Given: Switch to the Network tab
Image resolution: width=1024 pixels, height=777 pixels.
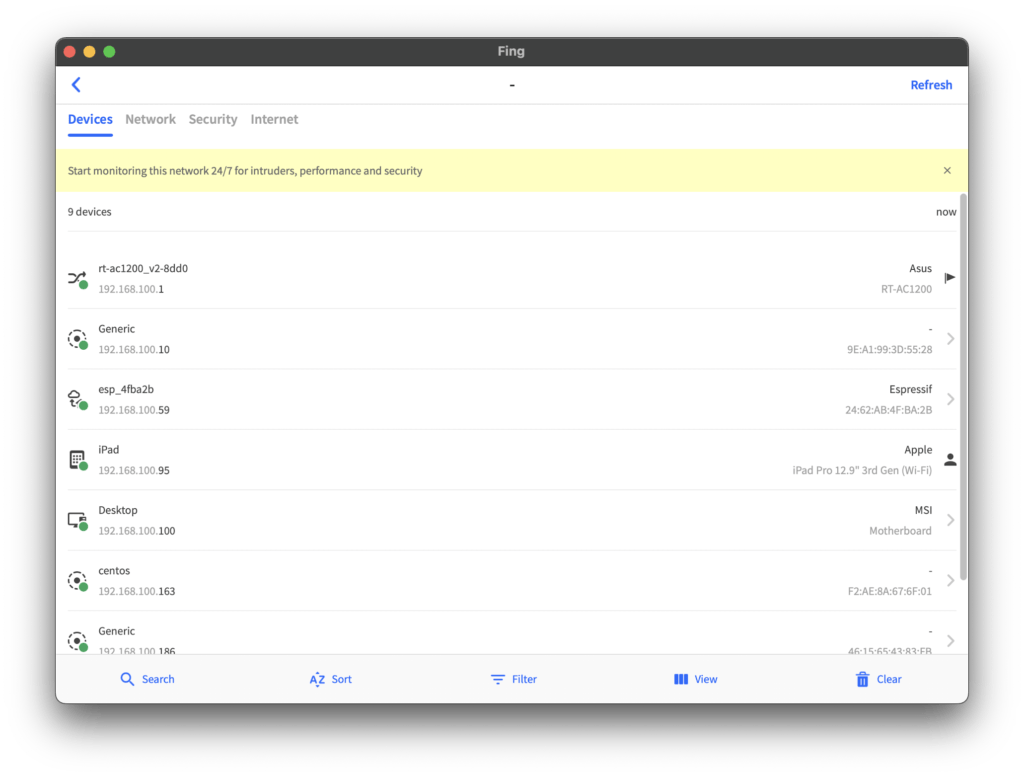Looking at the screenshot, I should pyautogui.click(x=150, y=119).
